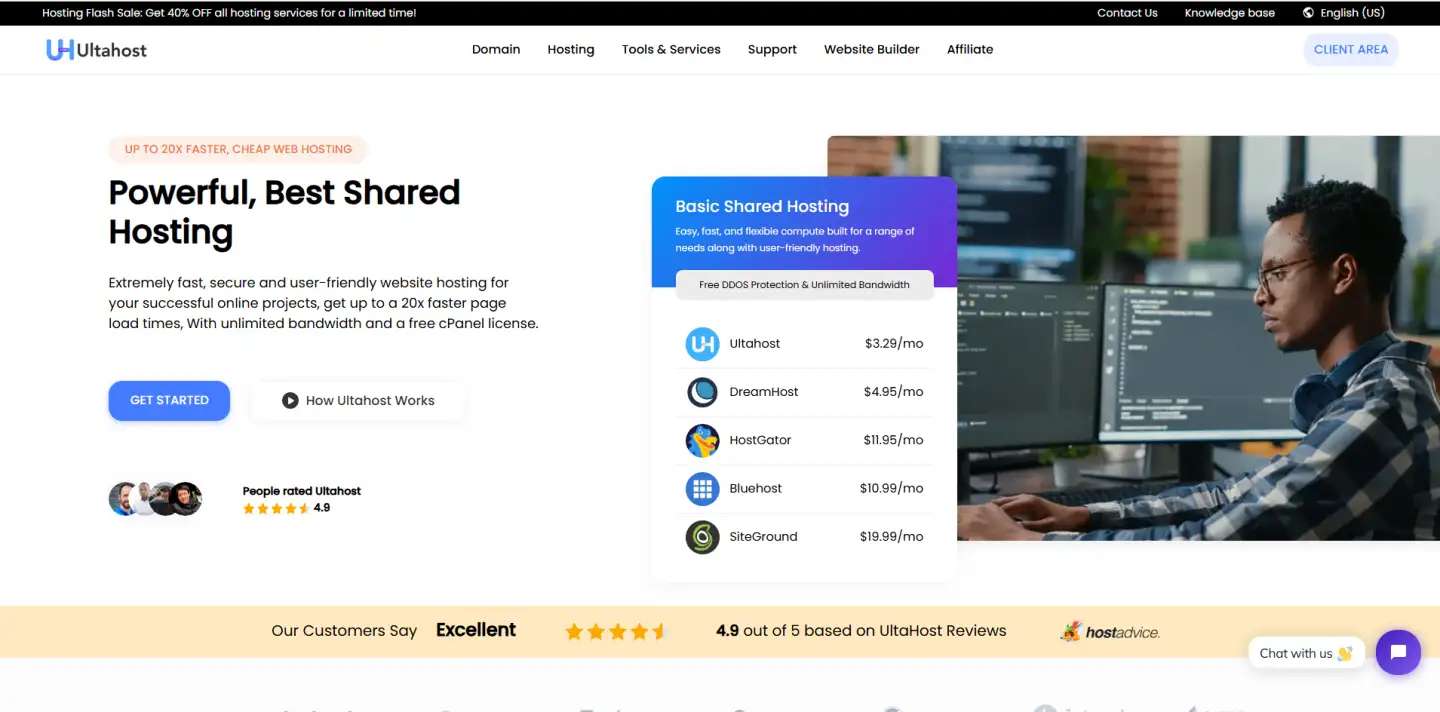1440x712 pixels.
Task: Open the Knowledge base link
Action: (1230, 13)
